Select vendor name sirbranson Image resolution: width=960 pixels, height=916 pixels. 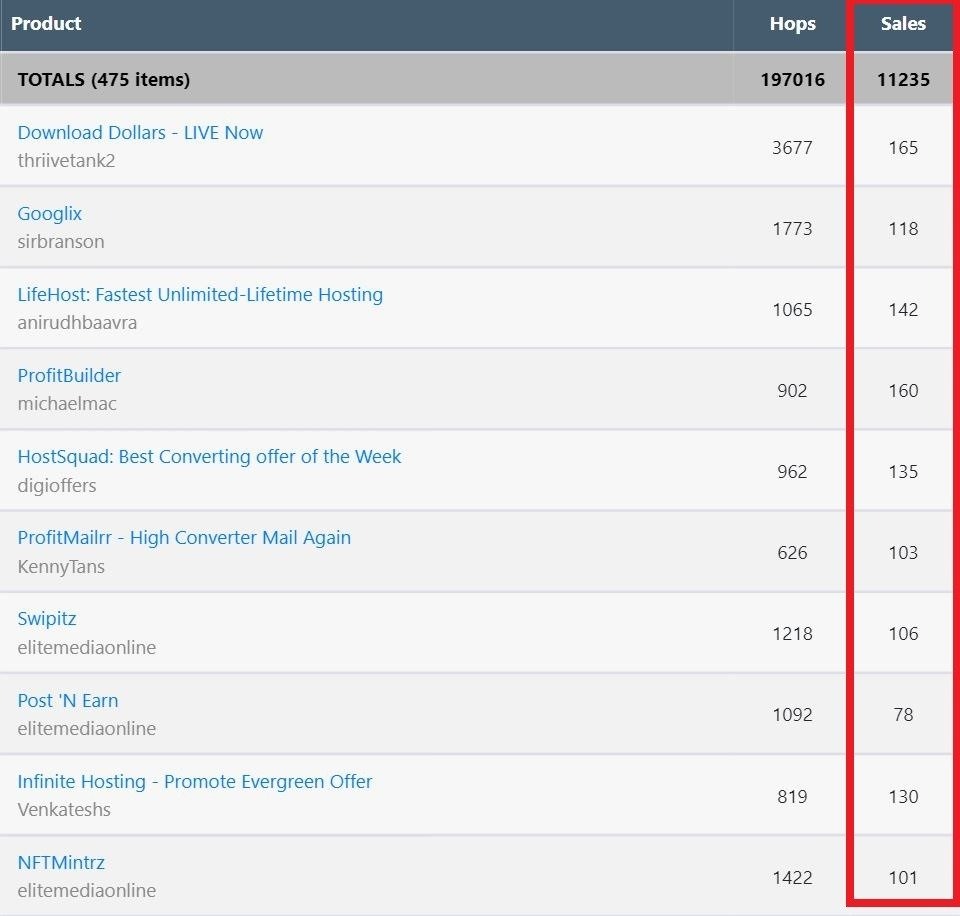[61, 241]
